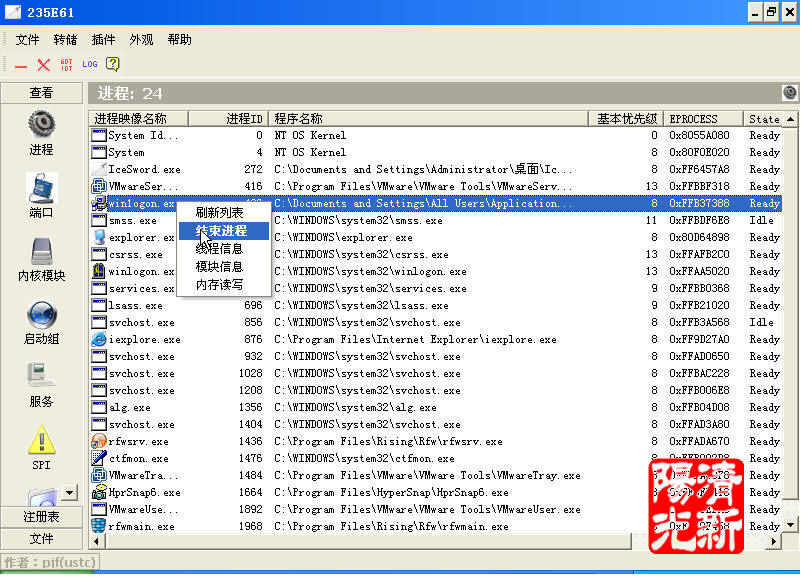Select svchost.exe with PID 1404
Image resolution: width=808 pixels, height=578 pixels.
(x=436, y=424)
